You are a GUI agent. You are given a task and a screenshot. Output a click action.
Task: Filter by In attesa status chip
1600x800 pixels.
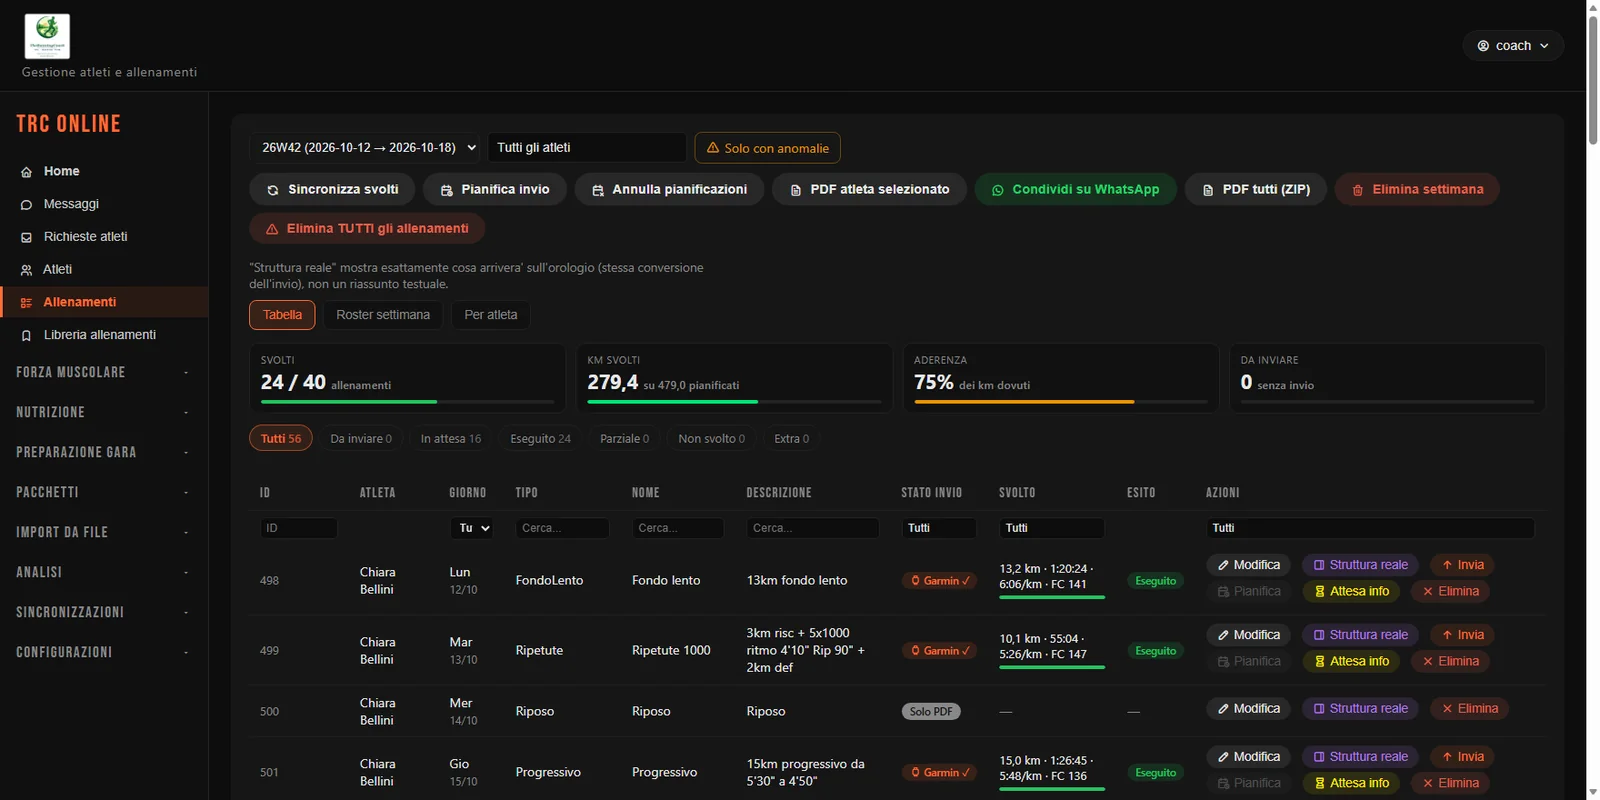450,439
